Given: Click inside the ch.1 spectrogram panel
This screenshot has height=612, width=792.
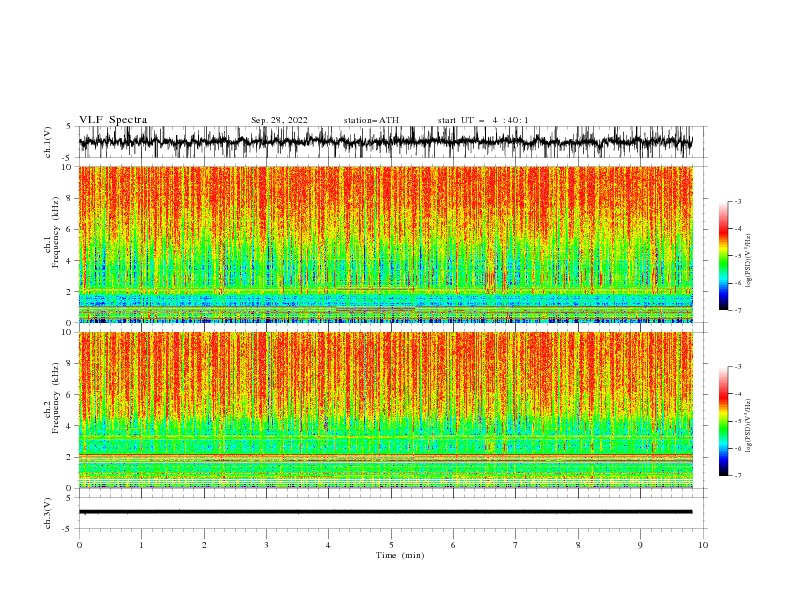Looking at the screenshot, I should 386,244.
